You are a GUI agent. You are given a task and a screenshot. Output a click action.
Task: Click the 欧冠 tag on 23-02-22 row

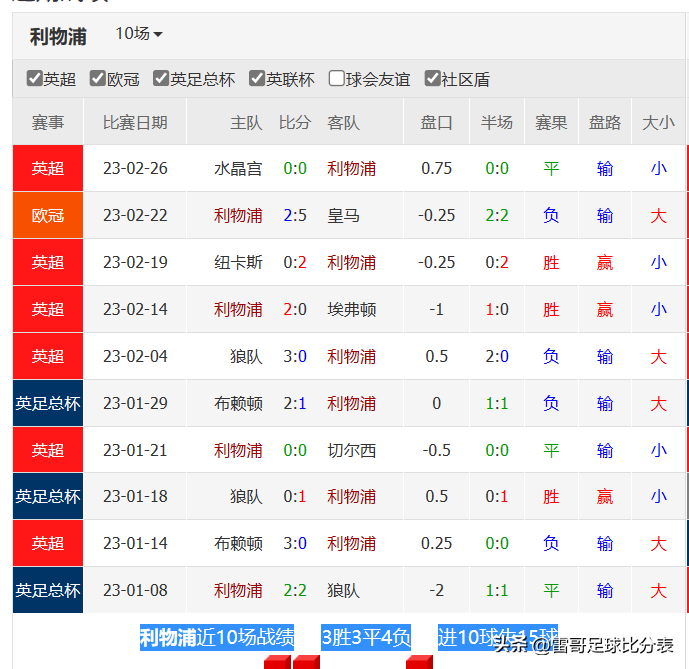48,216
